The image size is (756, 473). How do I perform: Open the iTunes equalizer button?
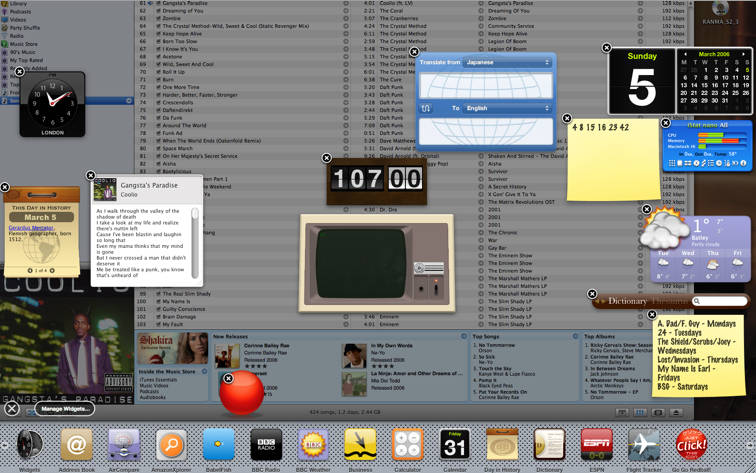click(640, 413)
